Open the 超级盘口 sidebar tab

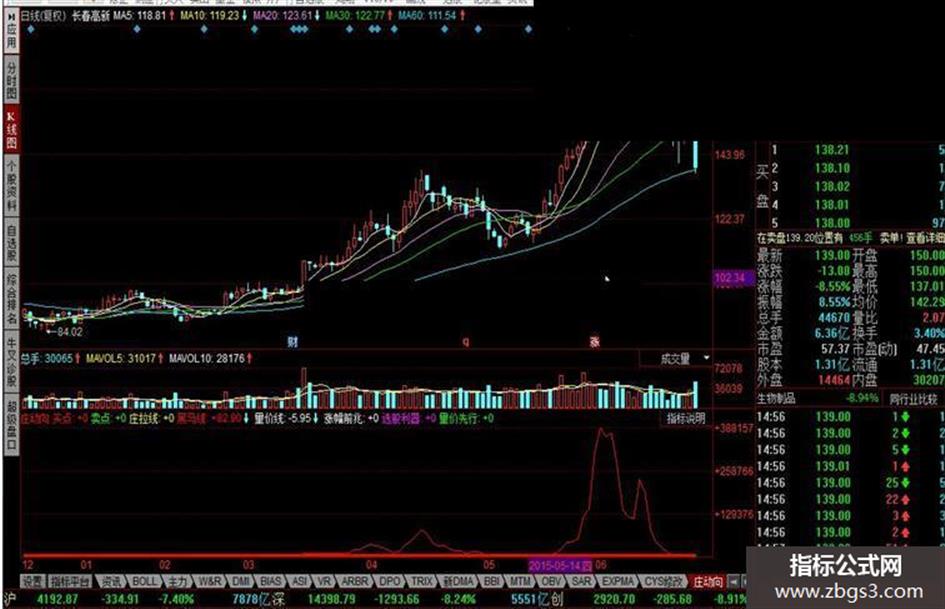11,423
